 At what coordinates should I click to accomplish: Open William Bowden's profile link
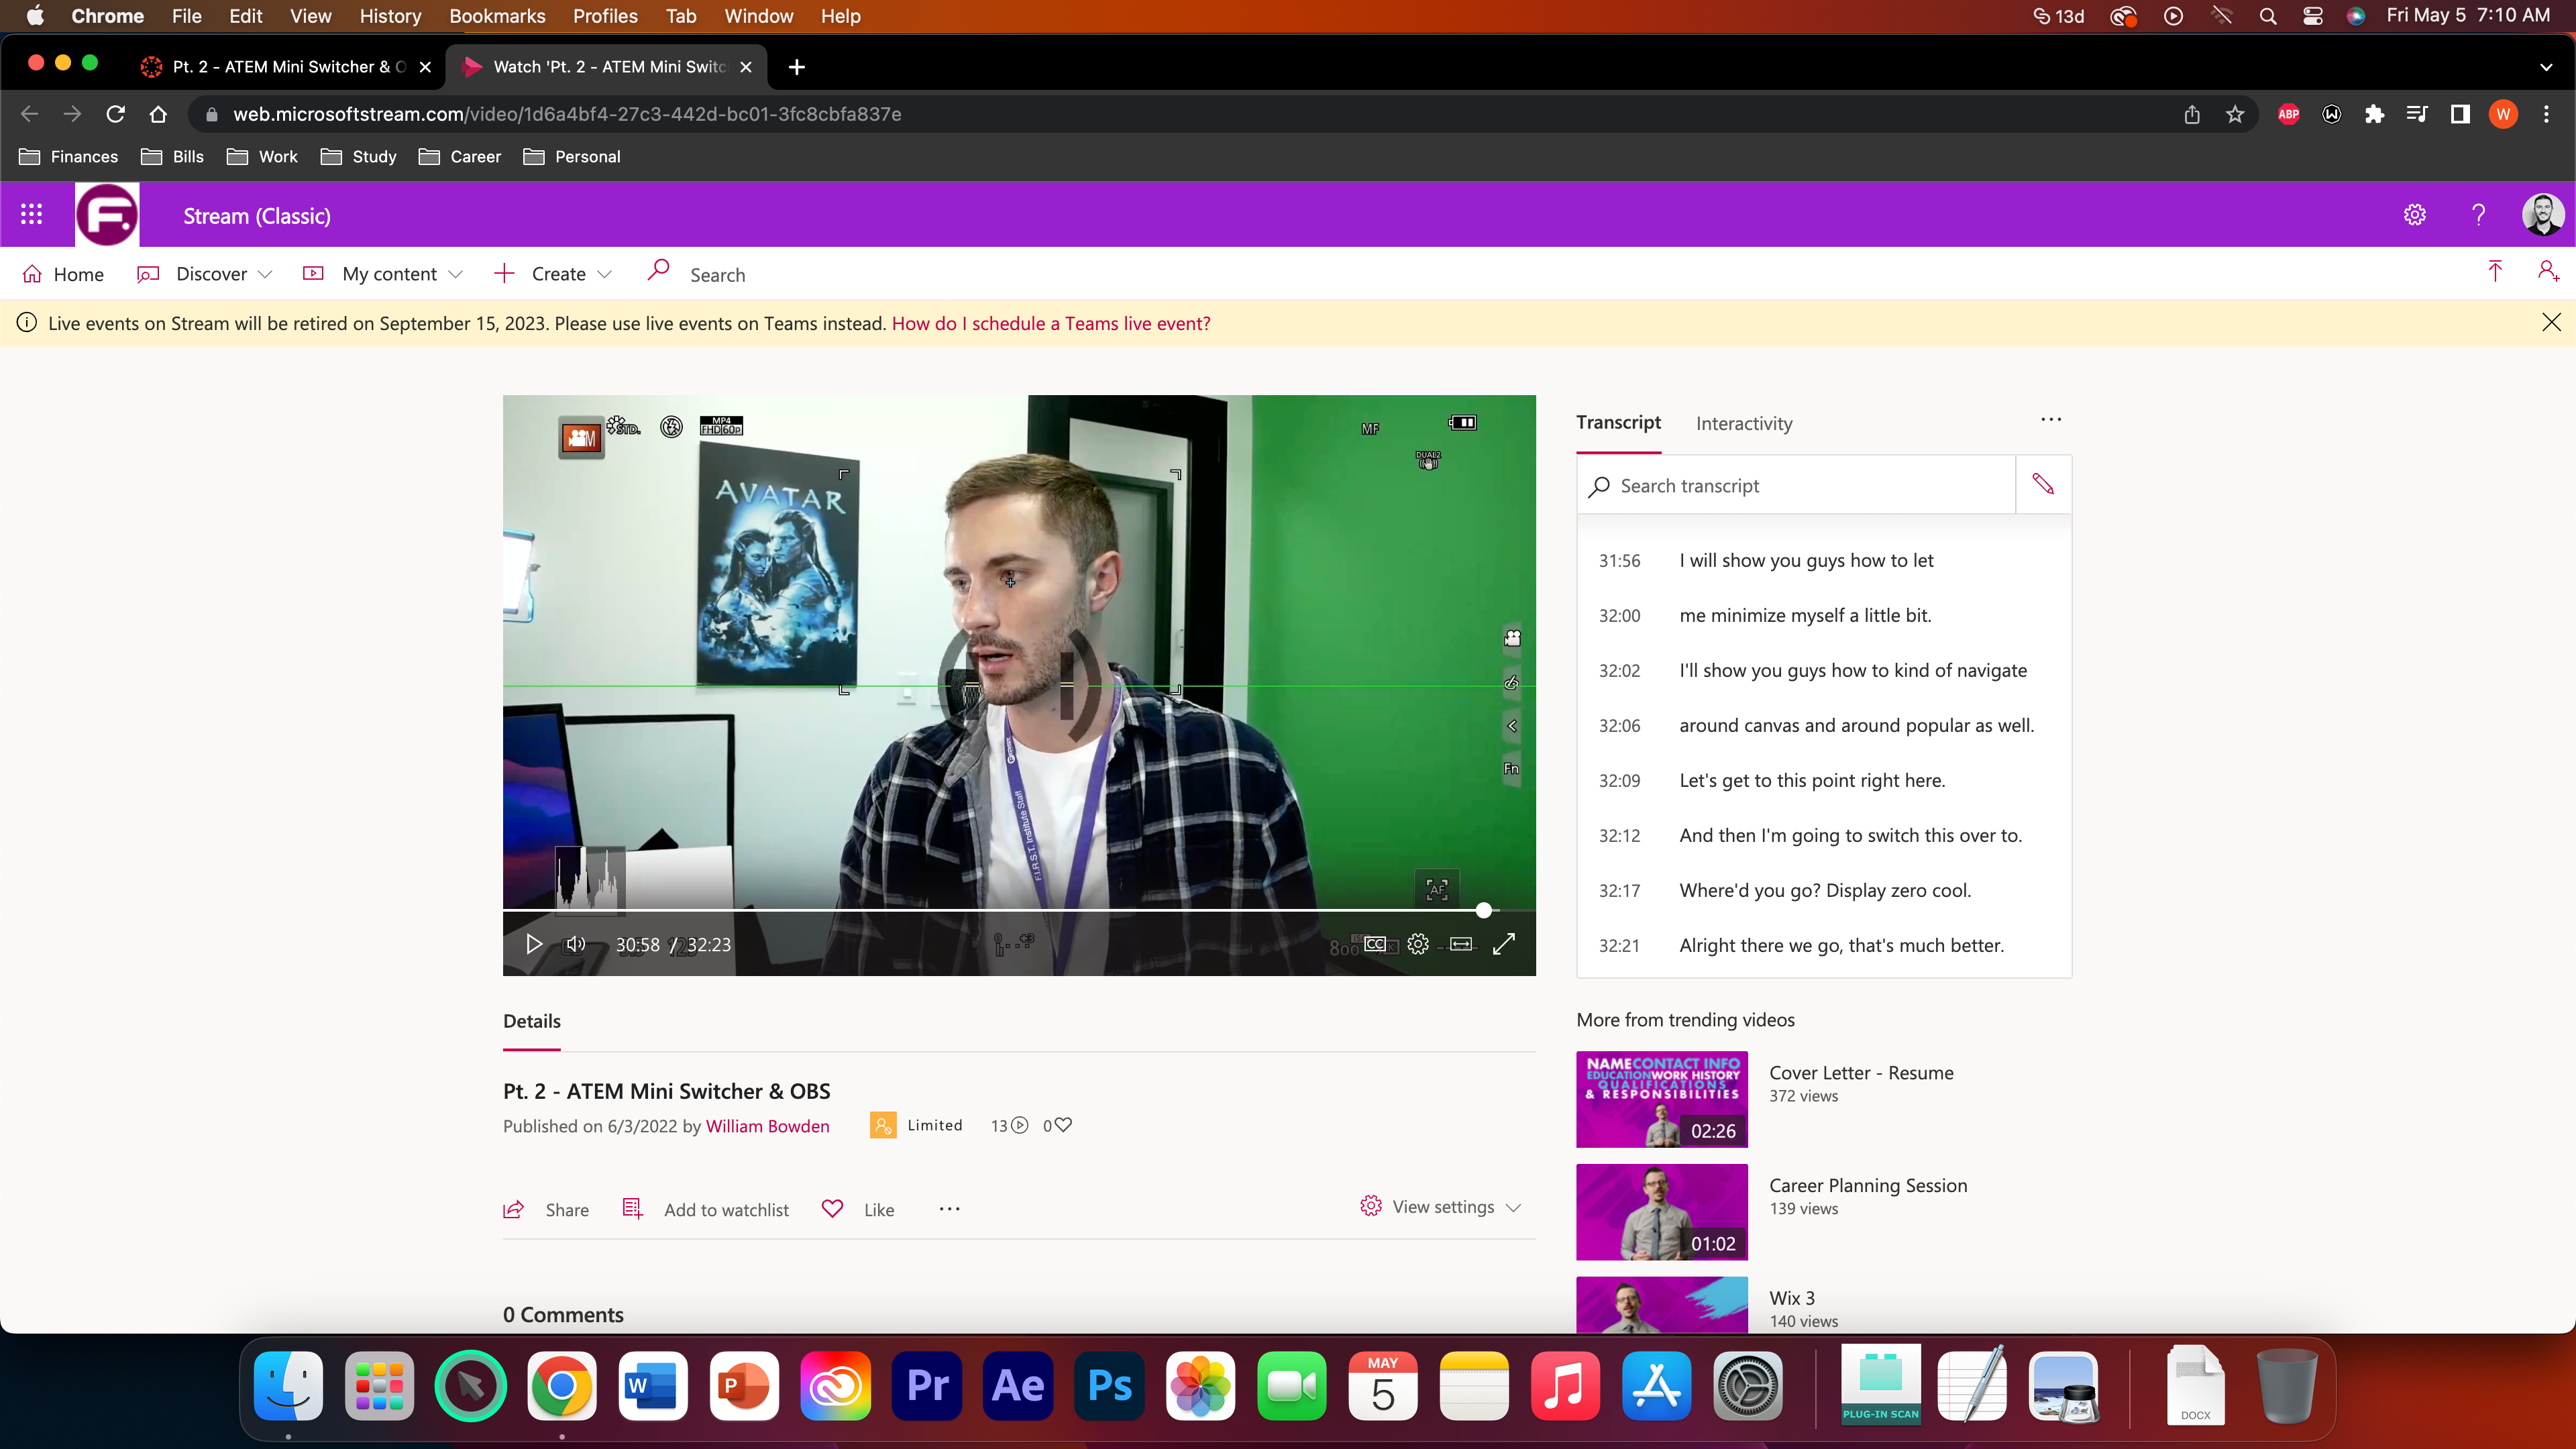[767, 1126]
